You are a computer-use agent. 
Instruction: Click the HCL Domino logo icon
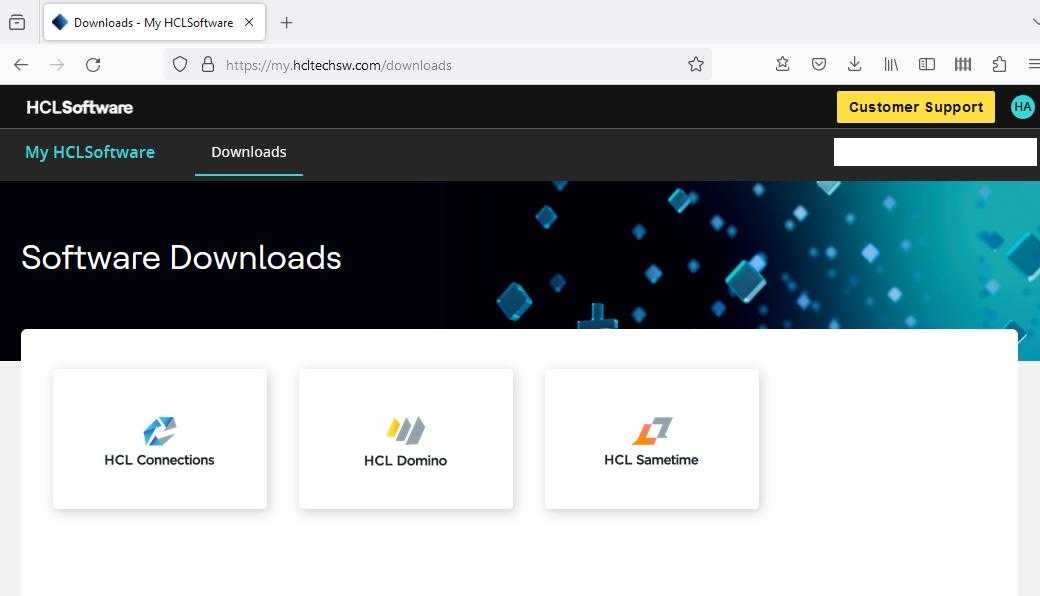(406, 430)
